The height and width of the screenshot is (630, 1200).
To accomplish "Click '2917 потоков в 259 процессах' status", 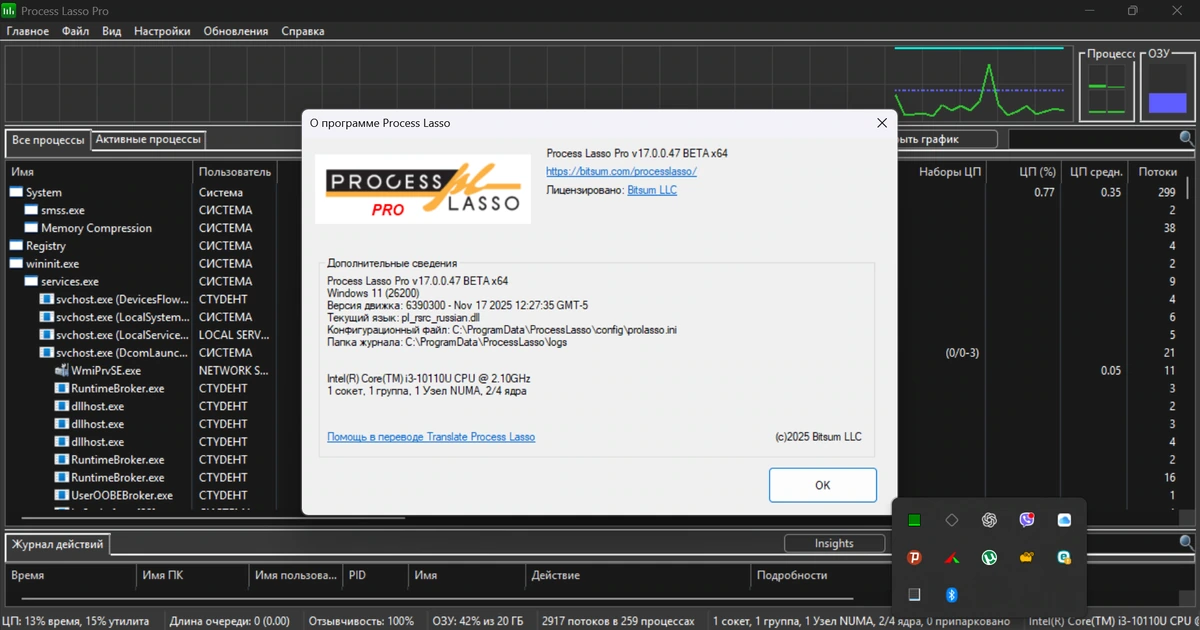I will coord(618,621).
